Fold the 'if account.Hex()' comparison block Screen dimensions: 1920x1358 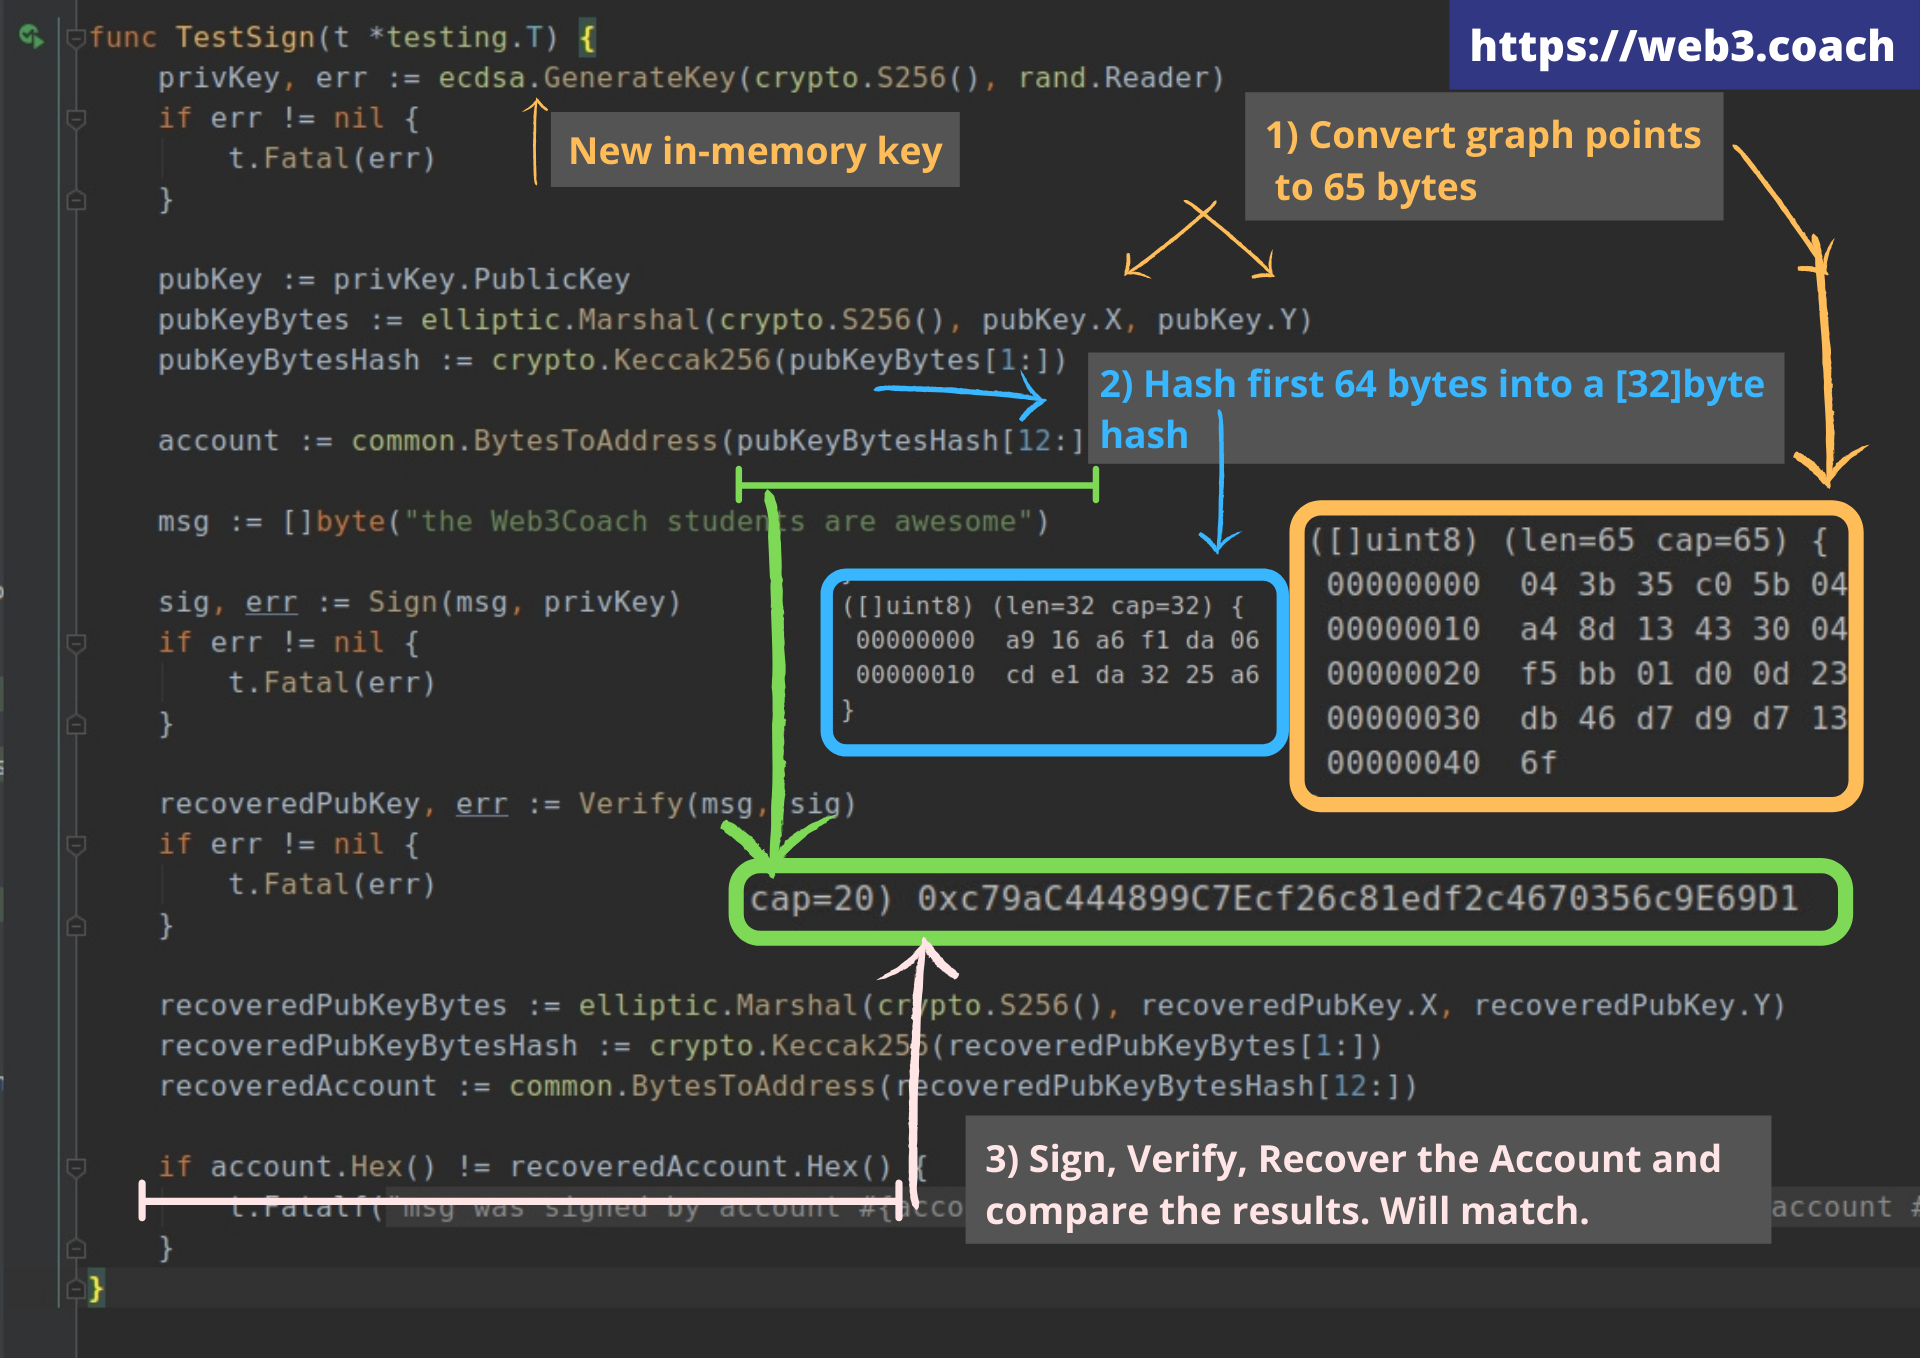(75, 1167)
